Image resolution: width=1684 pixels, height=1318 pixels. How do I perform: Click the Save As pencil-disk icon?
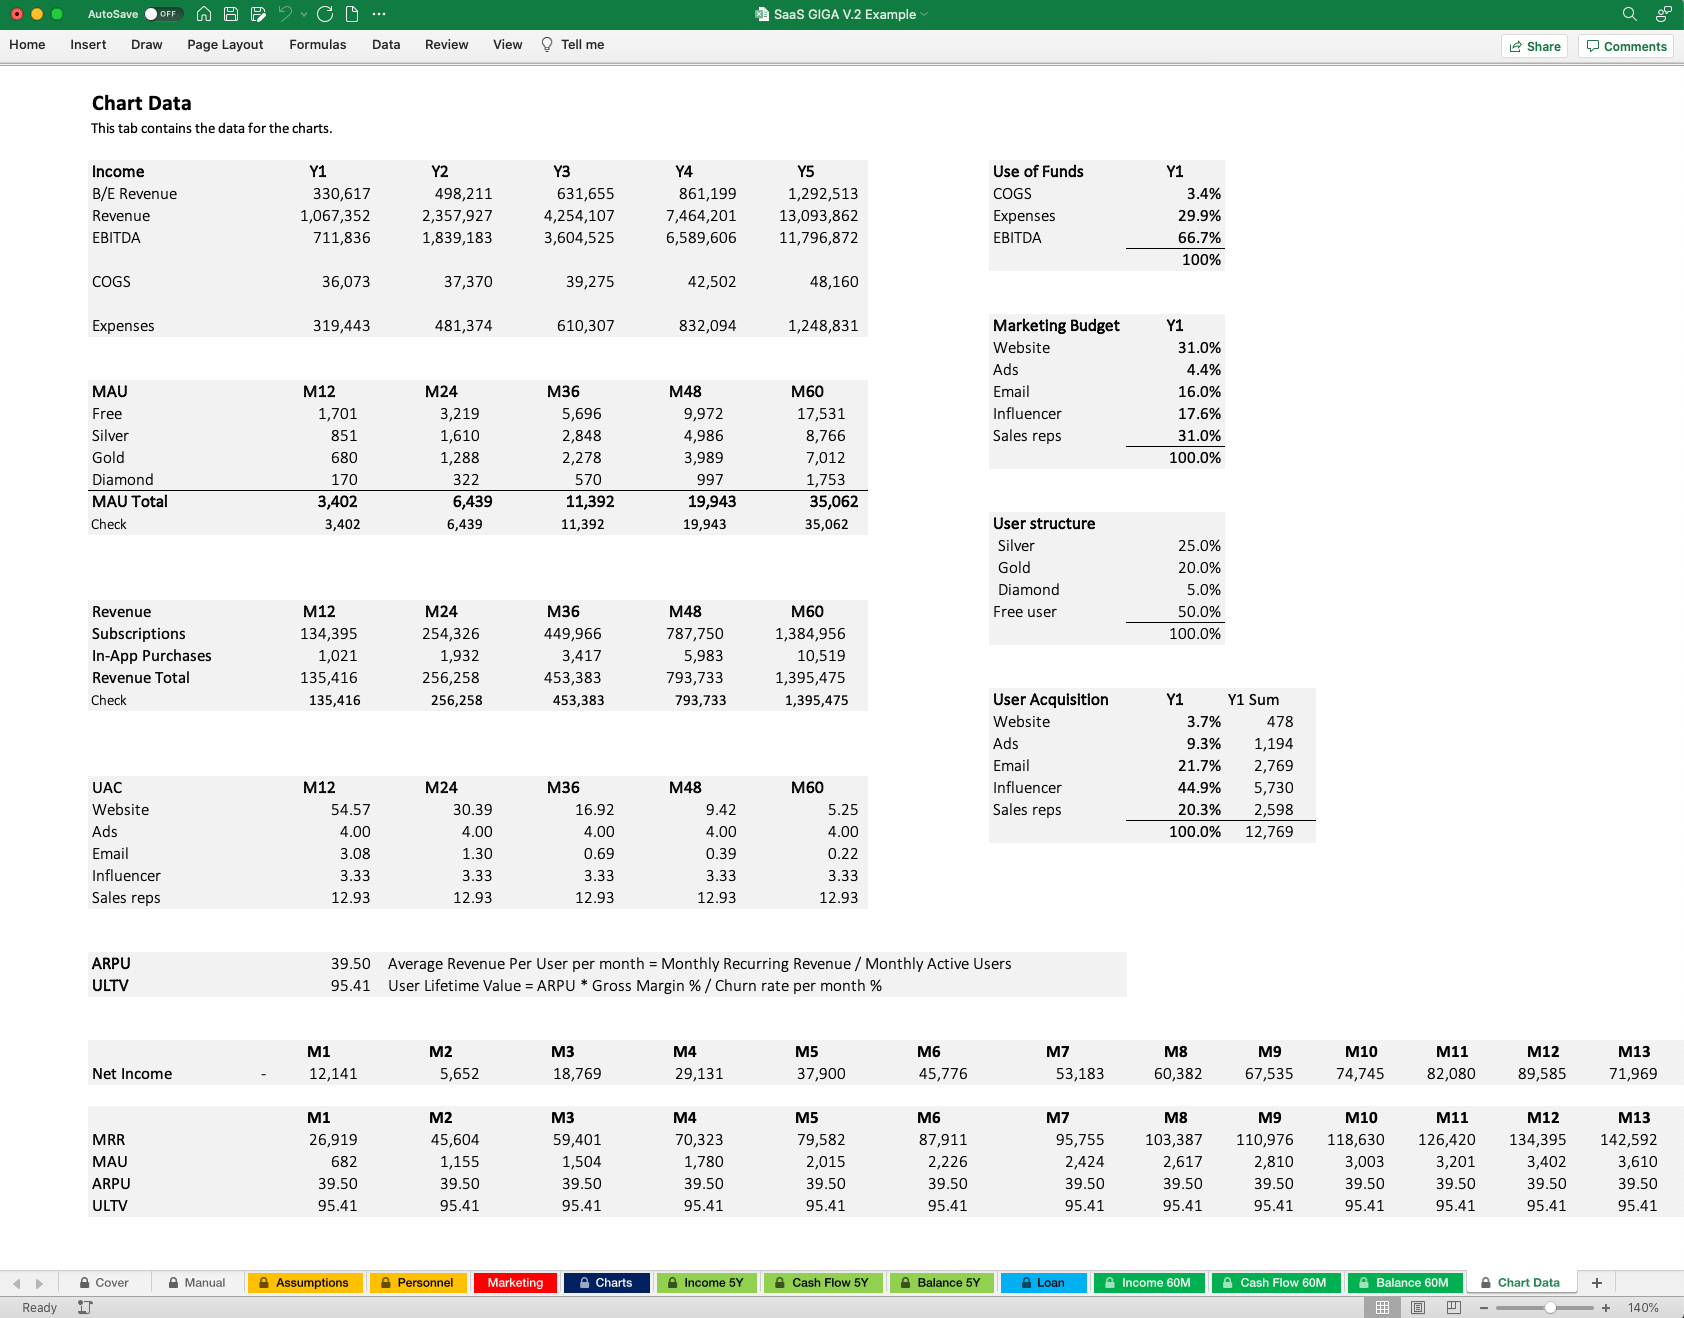[x=258, y=14]
